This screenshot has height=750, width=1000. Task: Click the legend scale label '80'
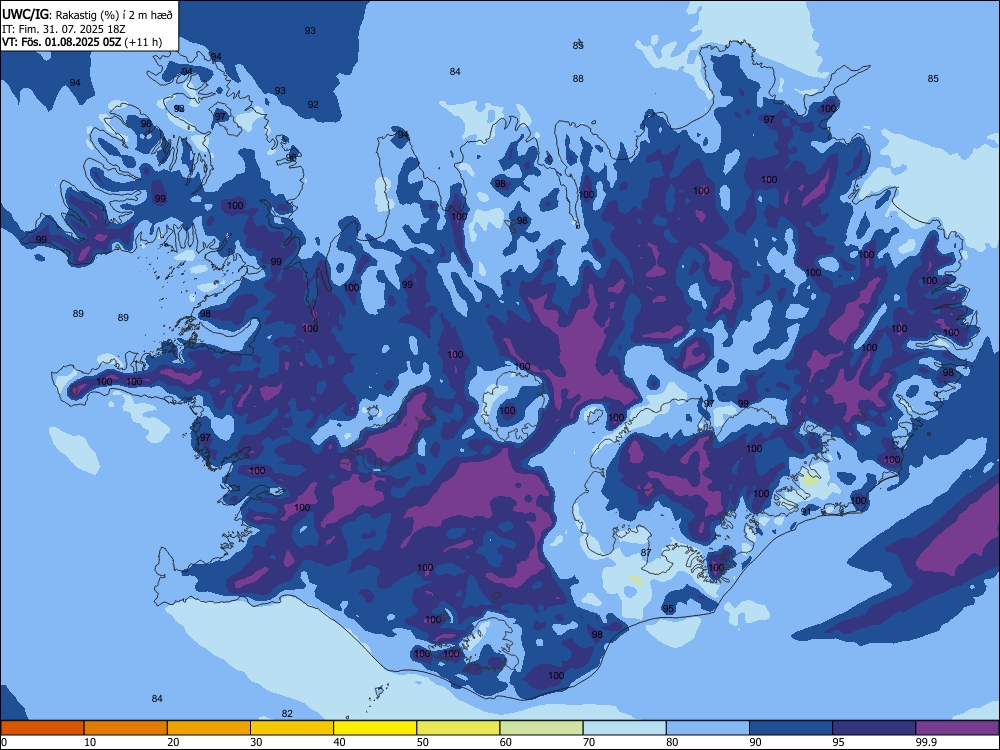[x=672, y=742]
